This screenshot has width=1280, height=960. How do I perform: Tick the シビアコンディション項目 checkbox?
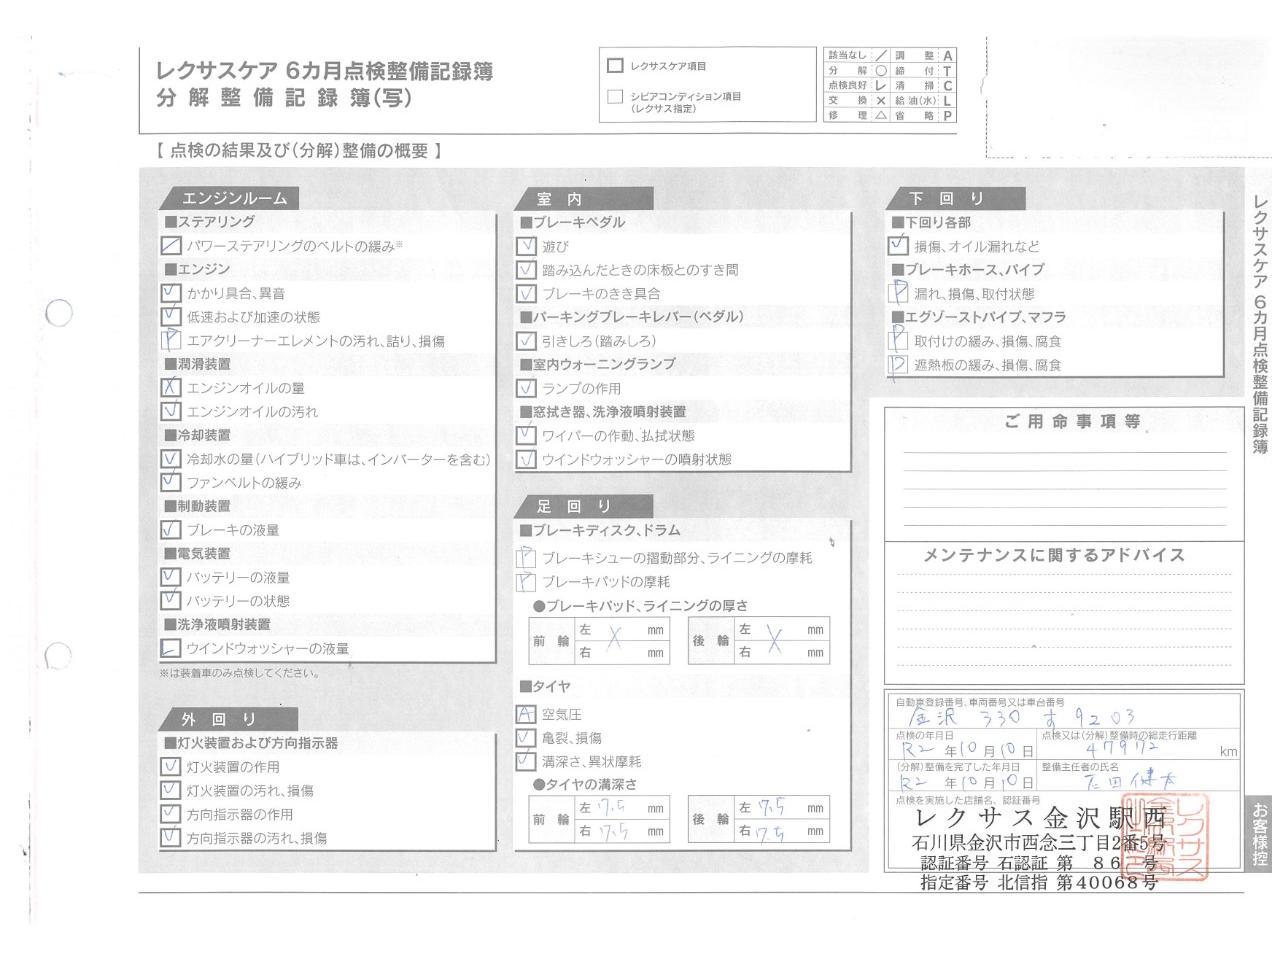pos(615,97)
